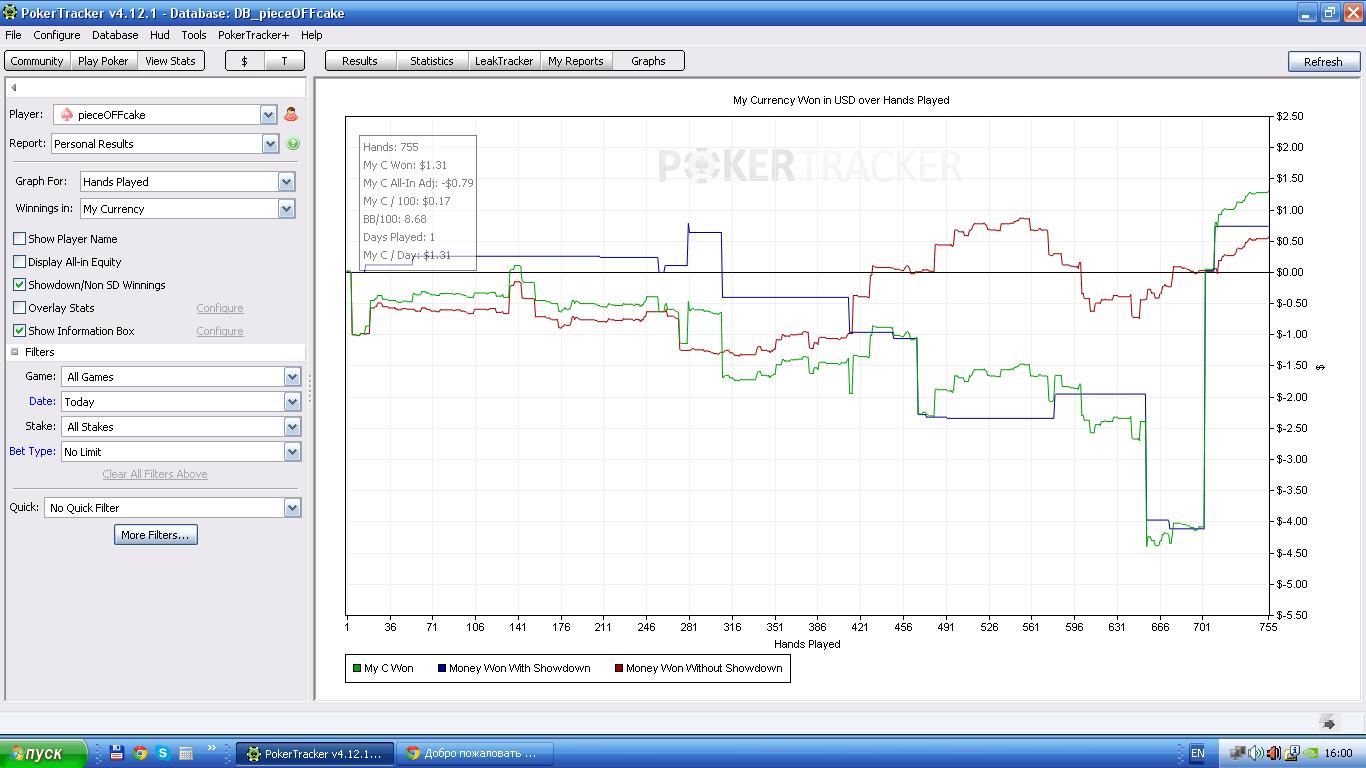Image resolution: width=1366 pixels, height=768 pixels.
Task: Select the $ cash games button
Action: (245, 61)
